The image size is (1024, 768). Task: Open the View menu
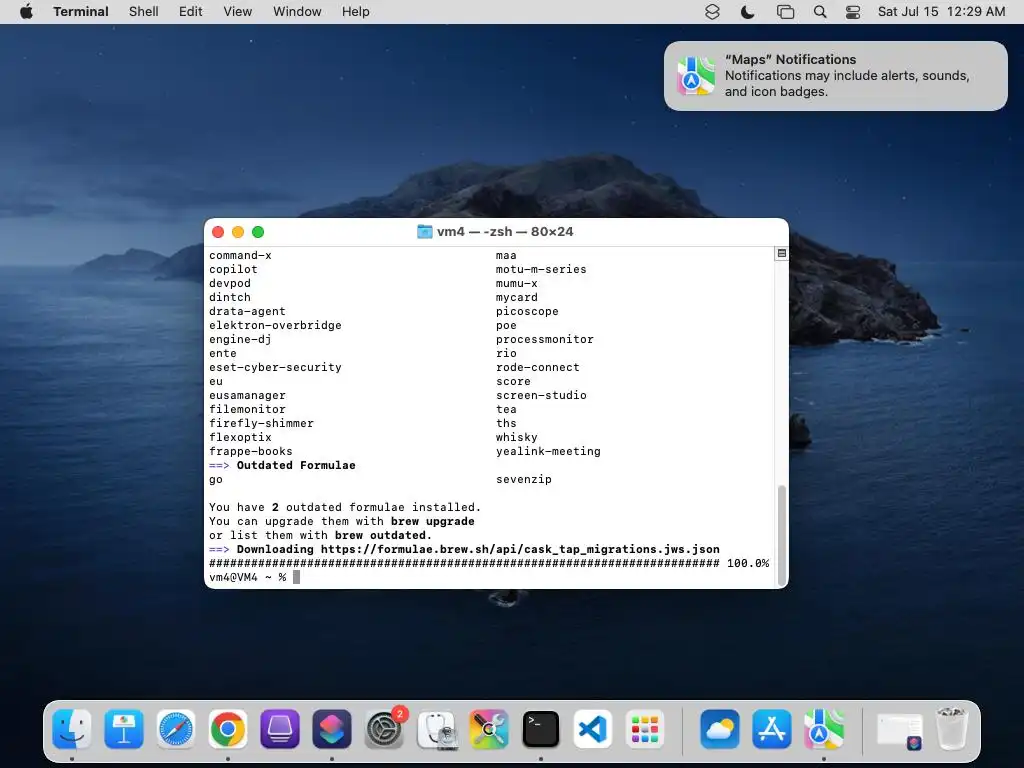tap(238, 12)
